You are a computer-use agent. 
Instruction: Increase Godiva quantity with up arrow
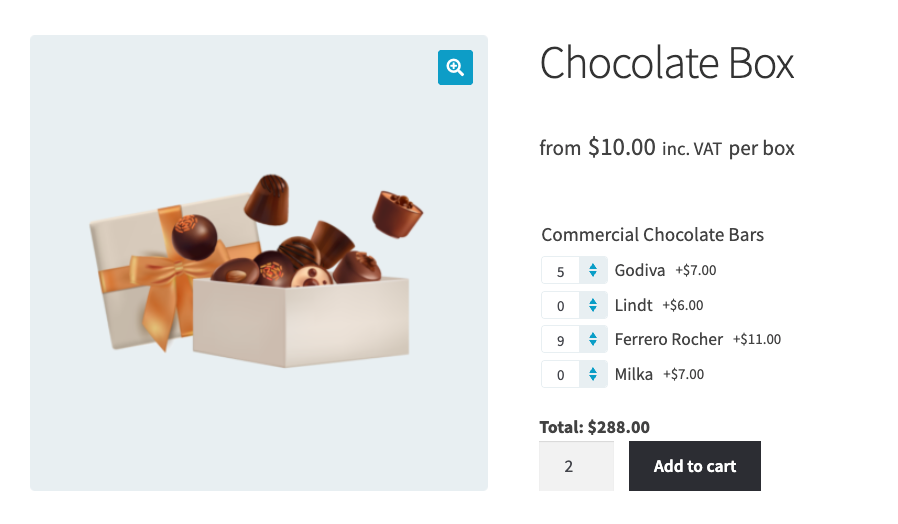coord(593,266)
